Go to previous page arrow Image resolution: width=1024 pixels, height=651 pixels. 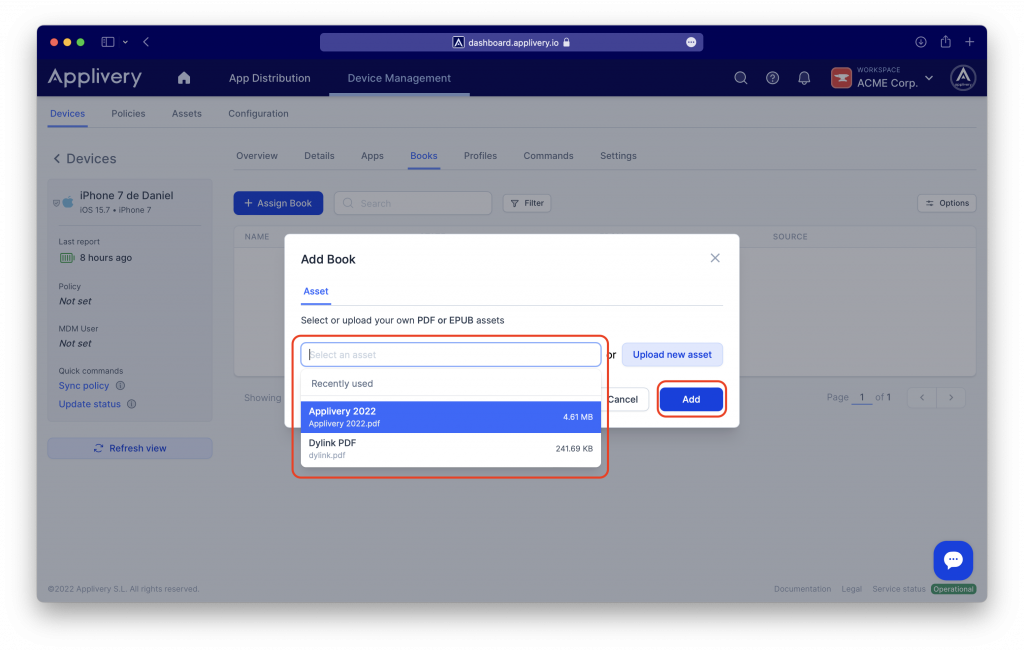[922, 397]
